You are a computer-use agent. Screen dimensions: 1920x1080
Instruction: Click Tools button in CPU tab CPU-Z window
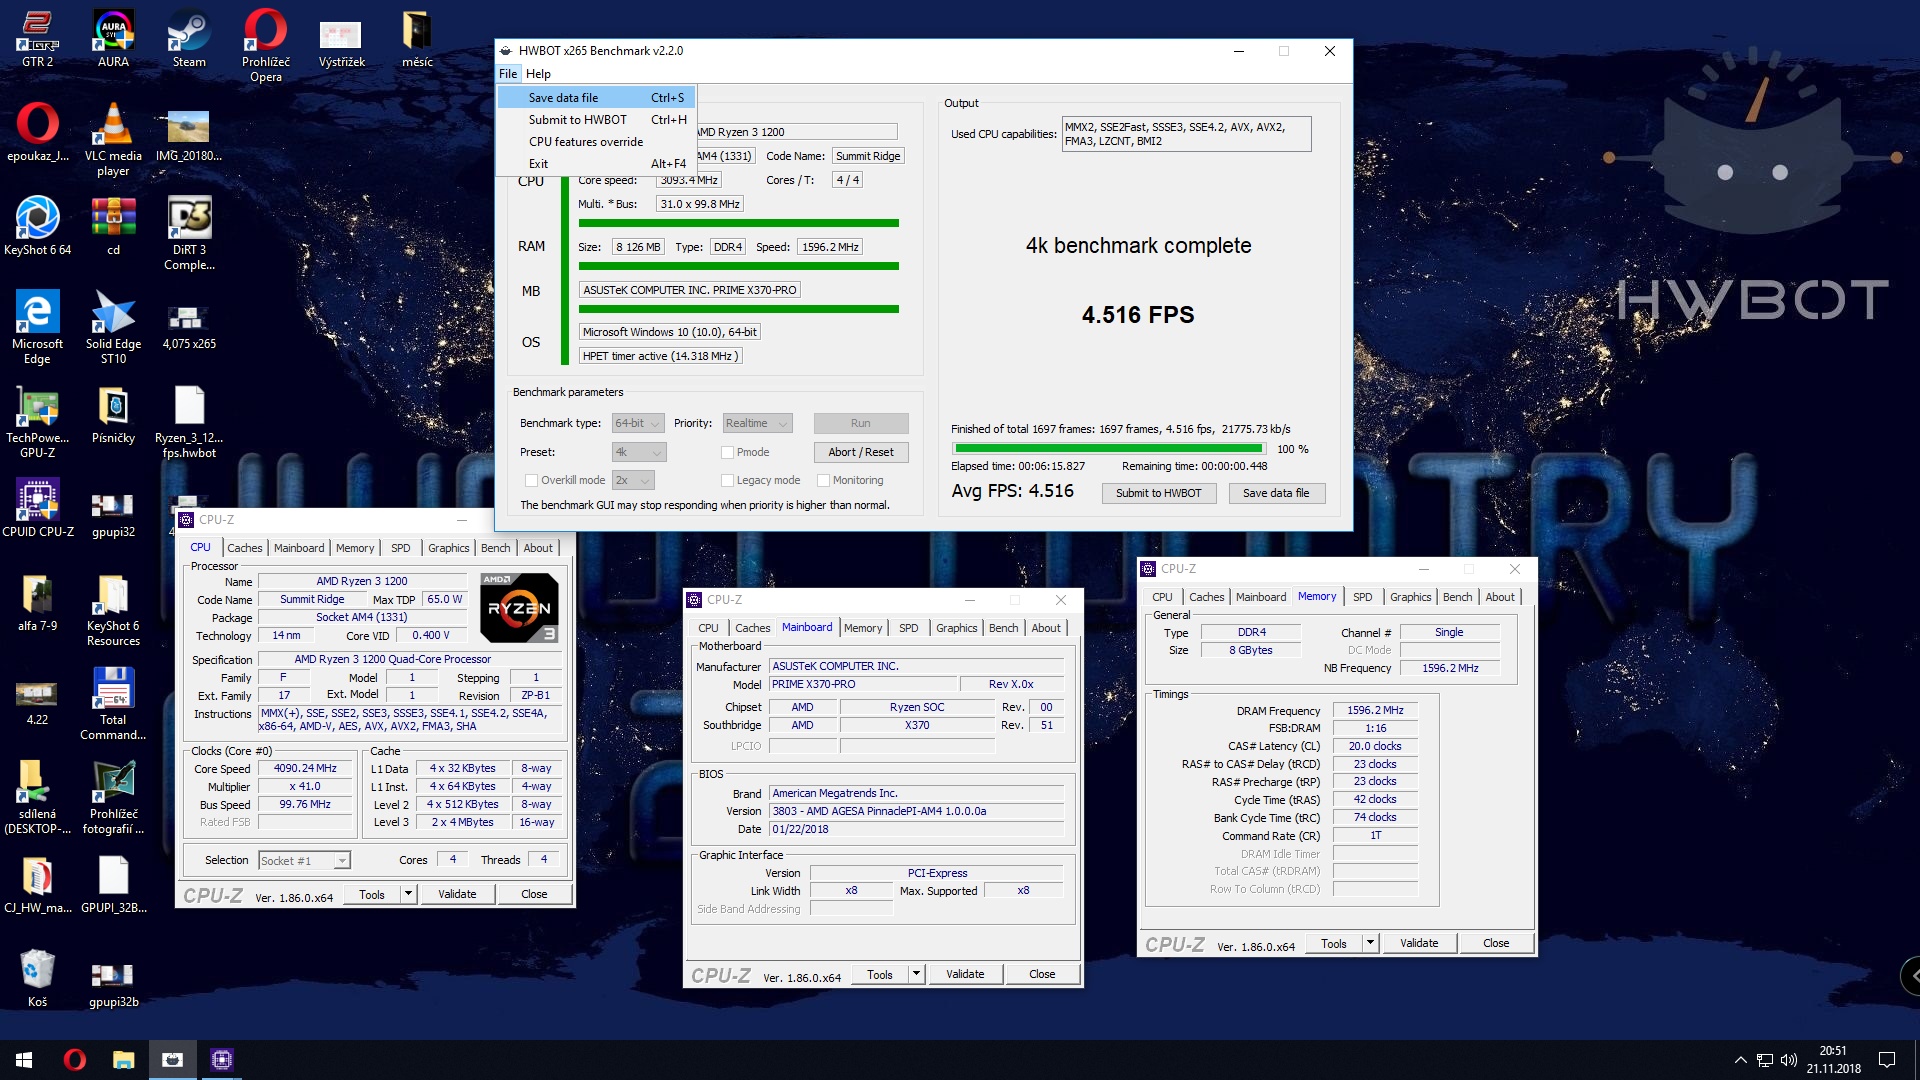click(372, 894)
